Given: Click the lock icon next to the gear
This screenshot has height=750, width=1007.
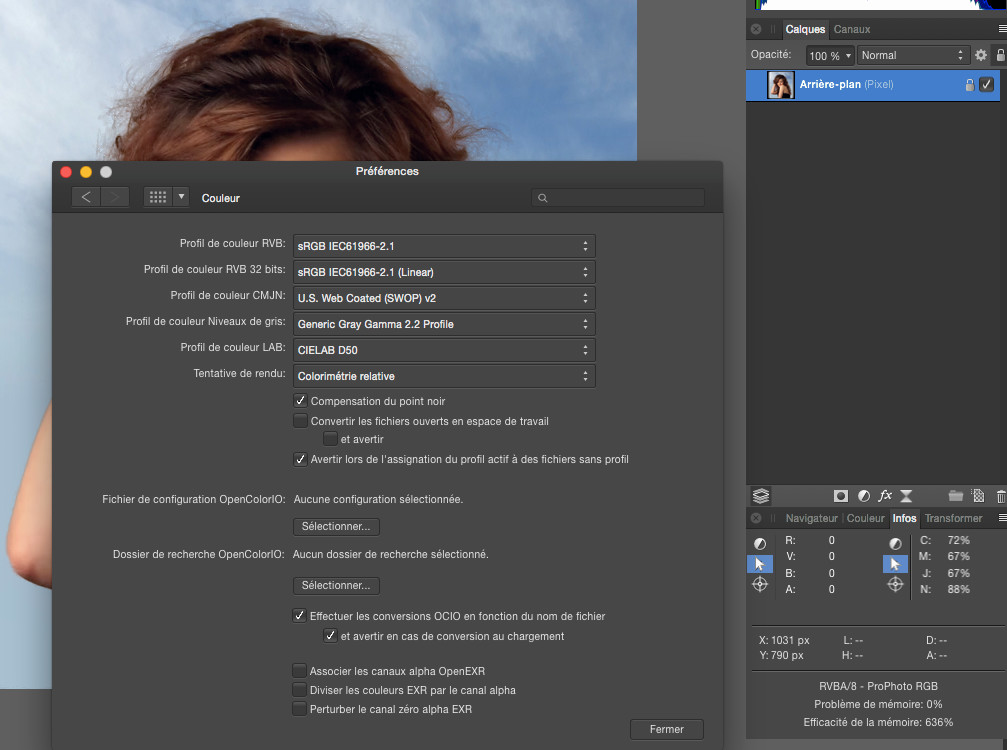Looking at the screenshot, I should [x=1001, y=55].
